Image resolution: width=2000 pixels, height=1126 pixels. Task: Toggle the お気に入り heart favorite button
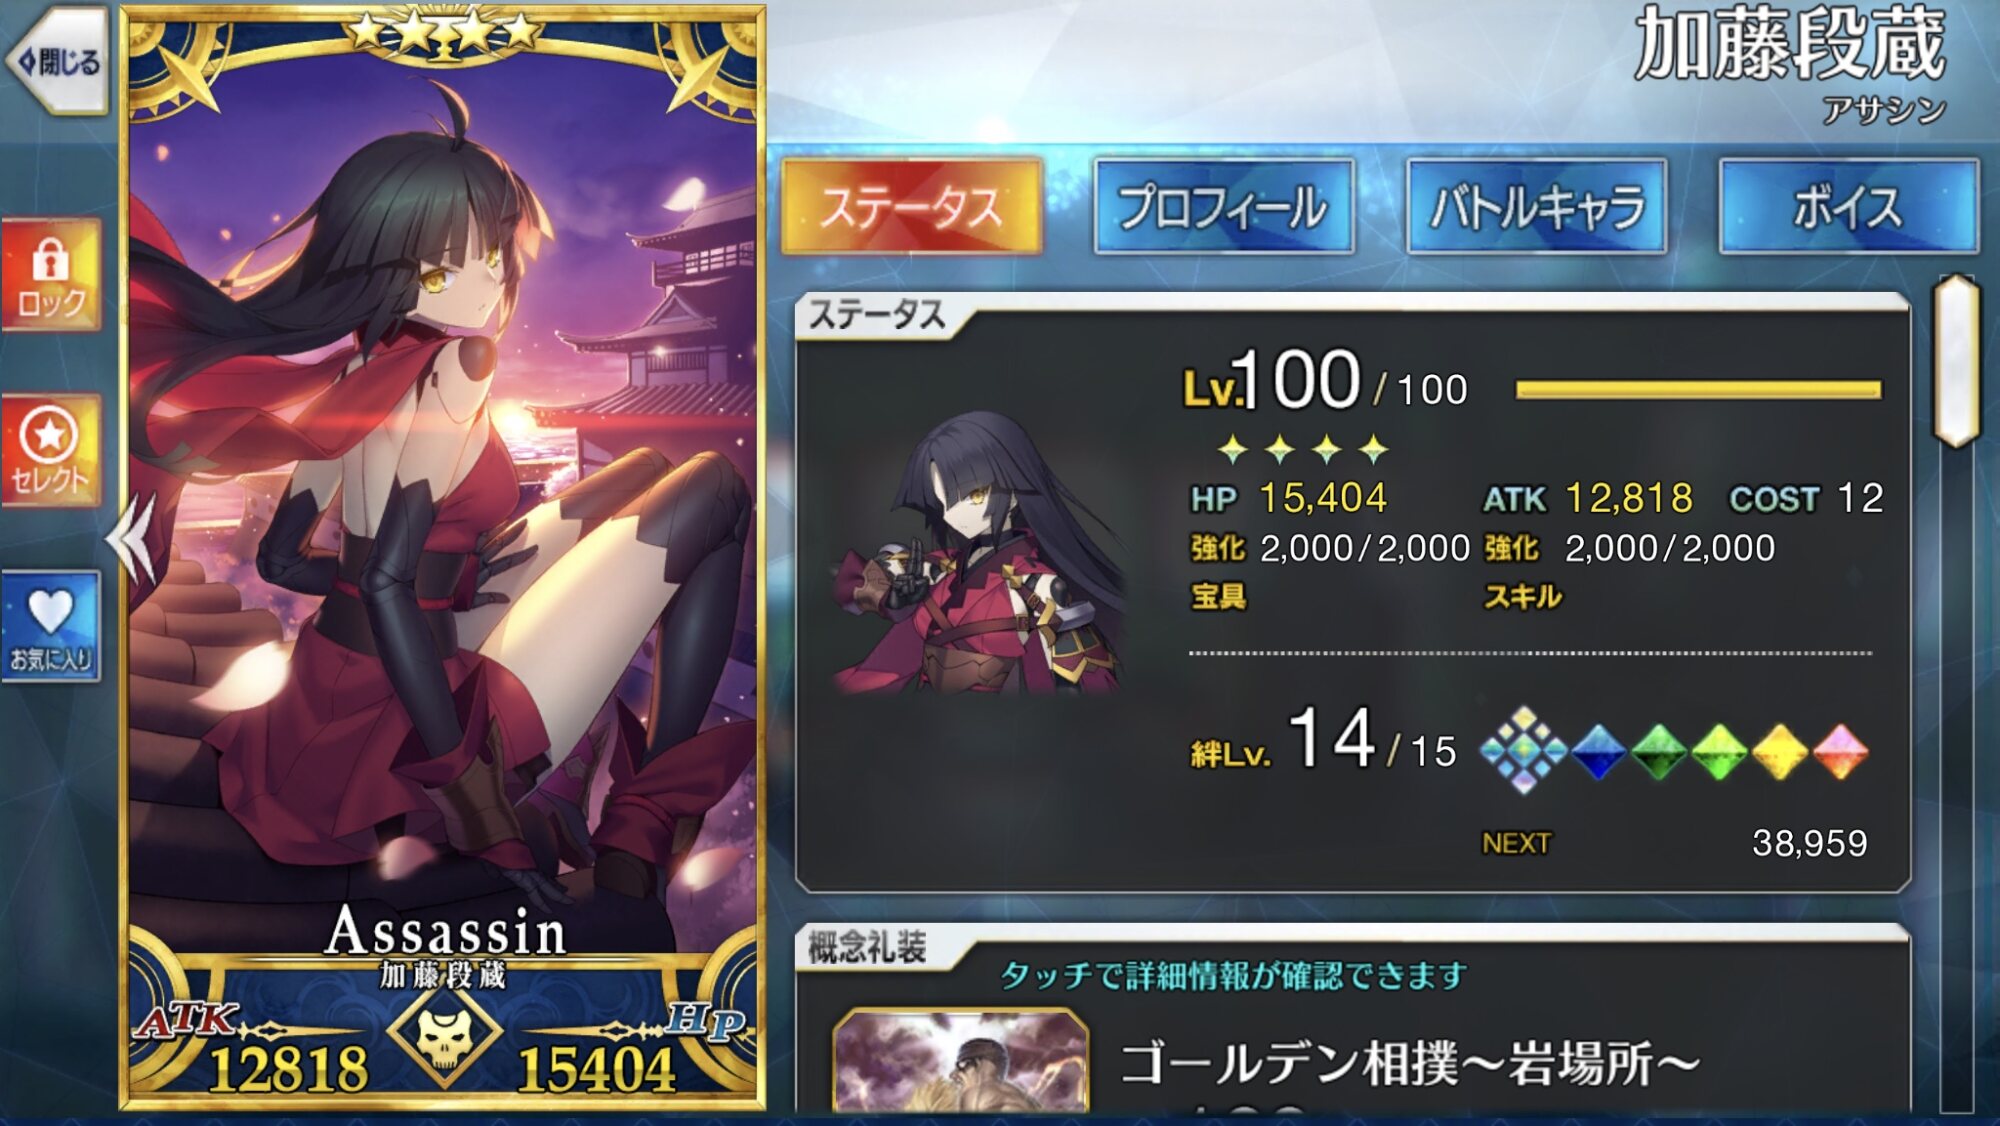coord(51,627)
